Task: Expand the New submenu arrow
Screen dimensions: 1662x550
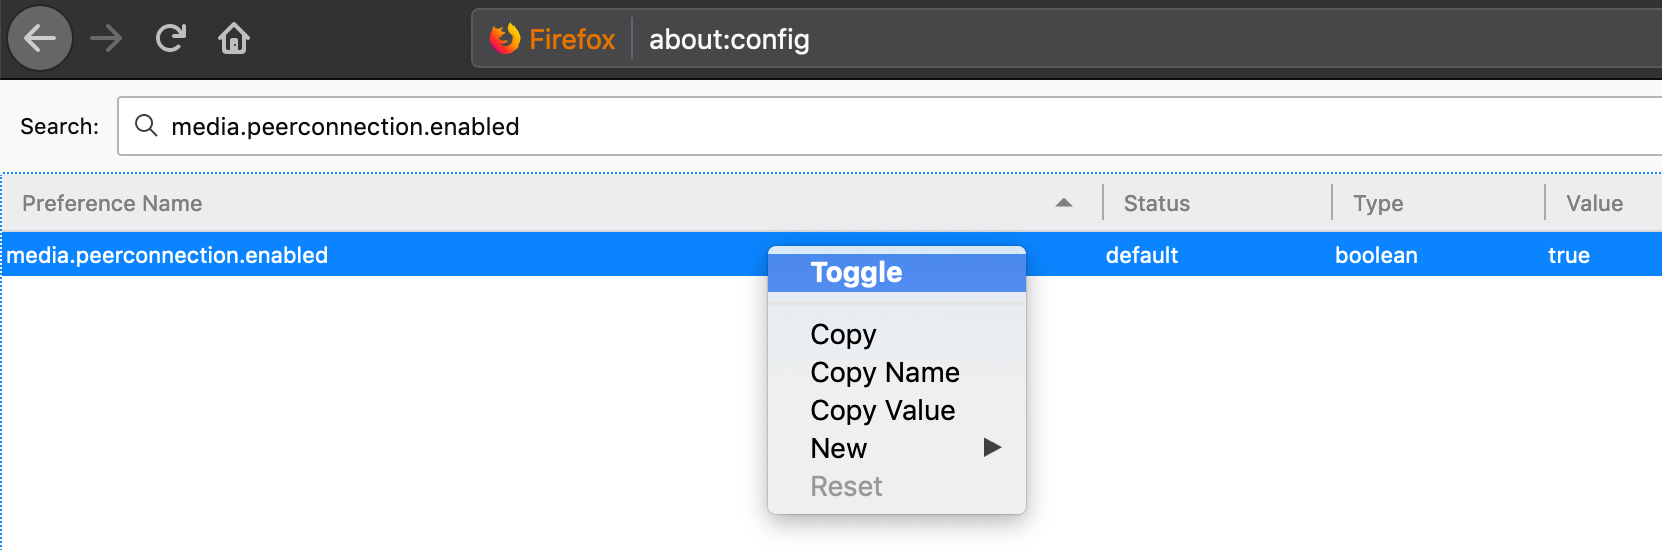Action: click(x=991, y=448)
